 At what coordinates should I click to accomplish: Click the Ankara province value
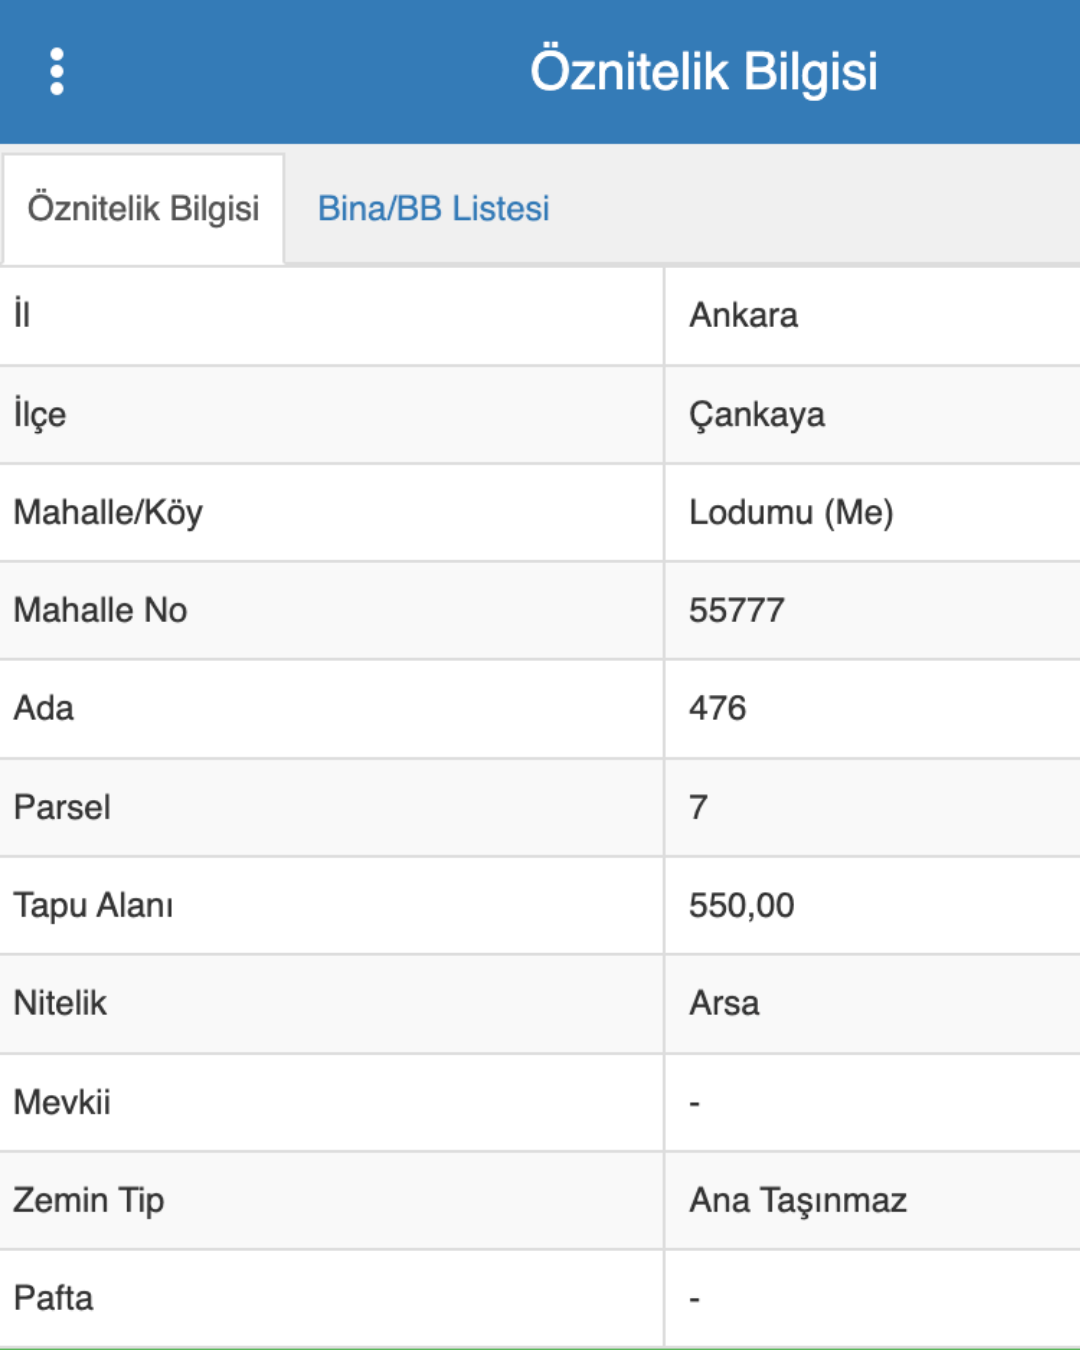(743, 315)
